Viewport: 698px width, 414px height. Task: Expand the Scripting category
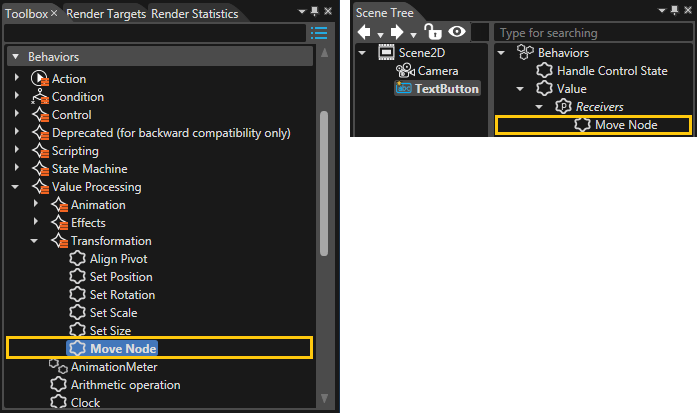[x=17, y=150]
